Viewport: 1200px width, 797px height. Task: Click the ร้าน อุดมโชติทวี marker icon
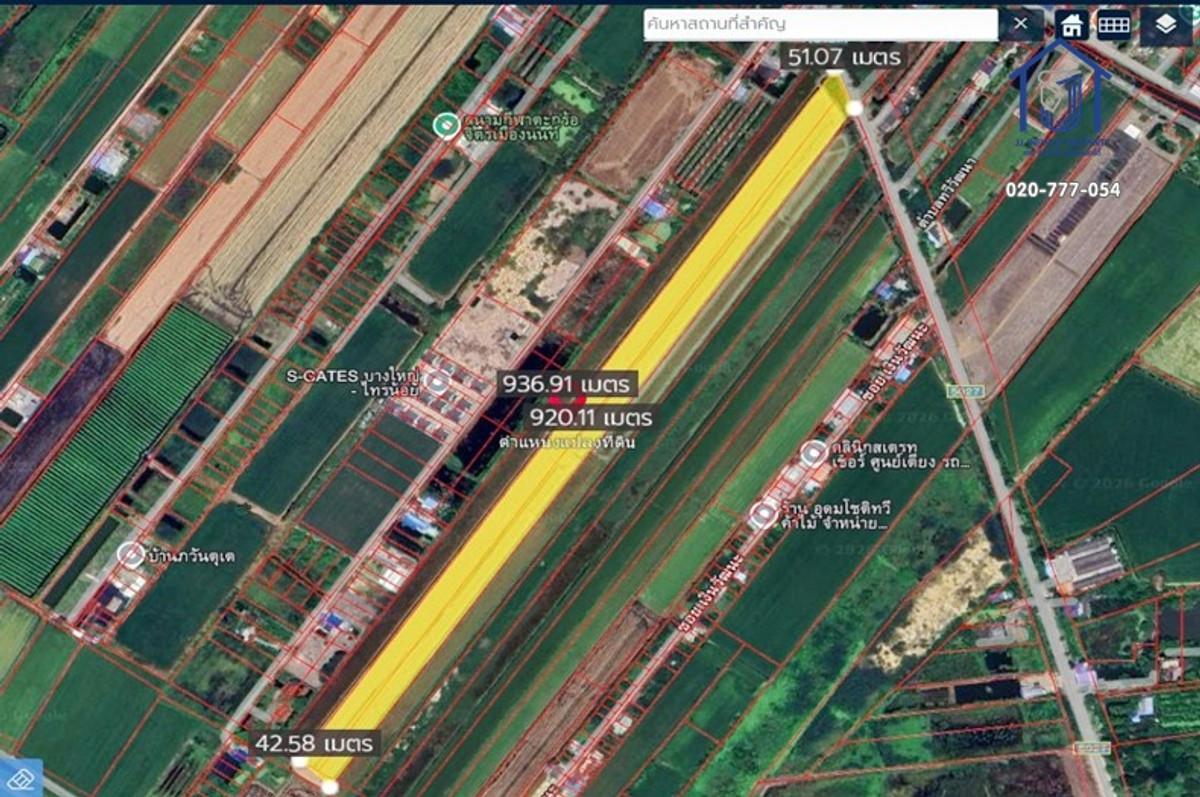pos(763,515)
